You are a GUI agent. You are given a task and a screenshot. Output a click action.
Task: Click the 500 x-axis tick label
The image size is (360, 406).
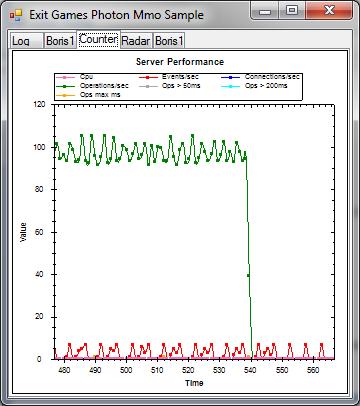(126, 370)
